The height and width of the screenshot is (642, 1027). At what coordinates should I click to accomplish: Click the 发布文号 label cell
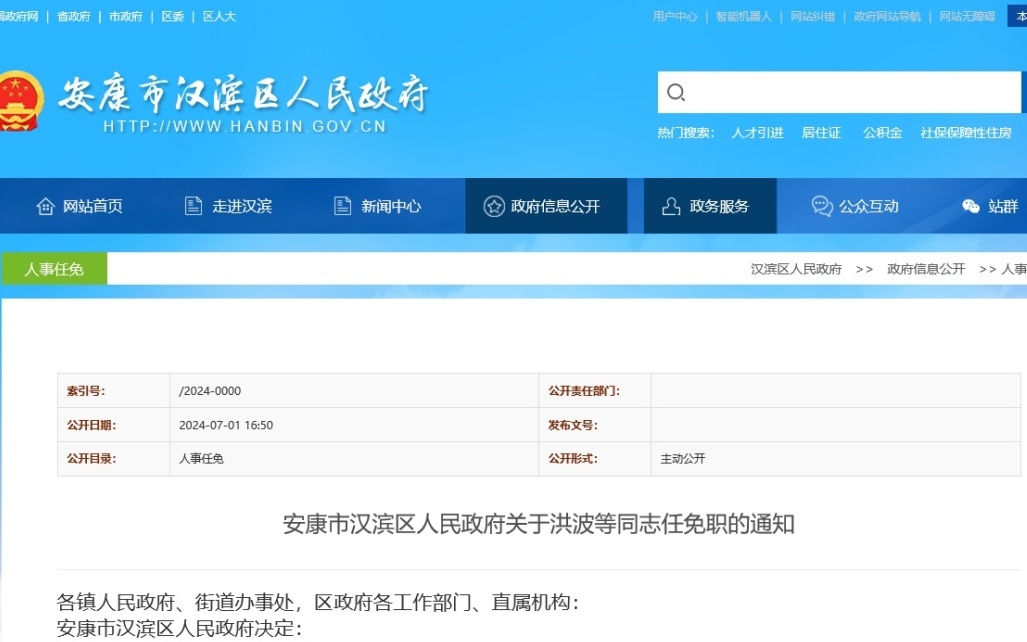pyautogui.click(x=595, y=425)
